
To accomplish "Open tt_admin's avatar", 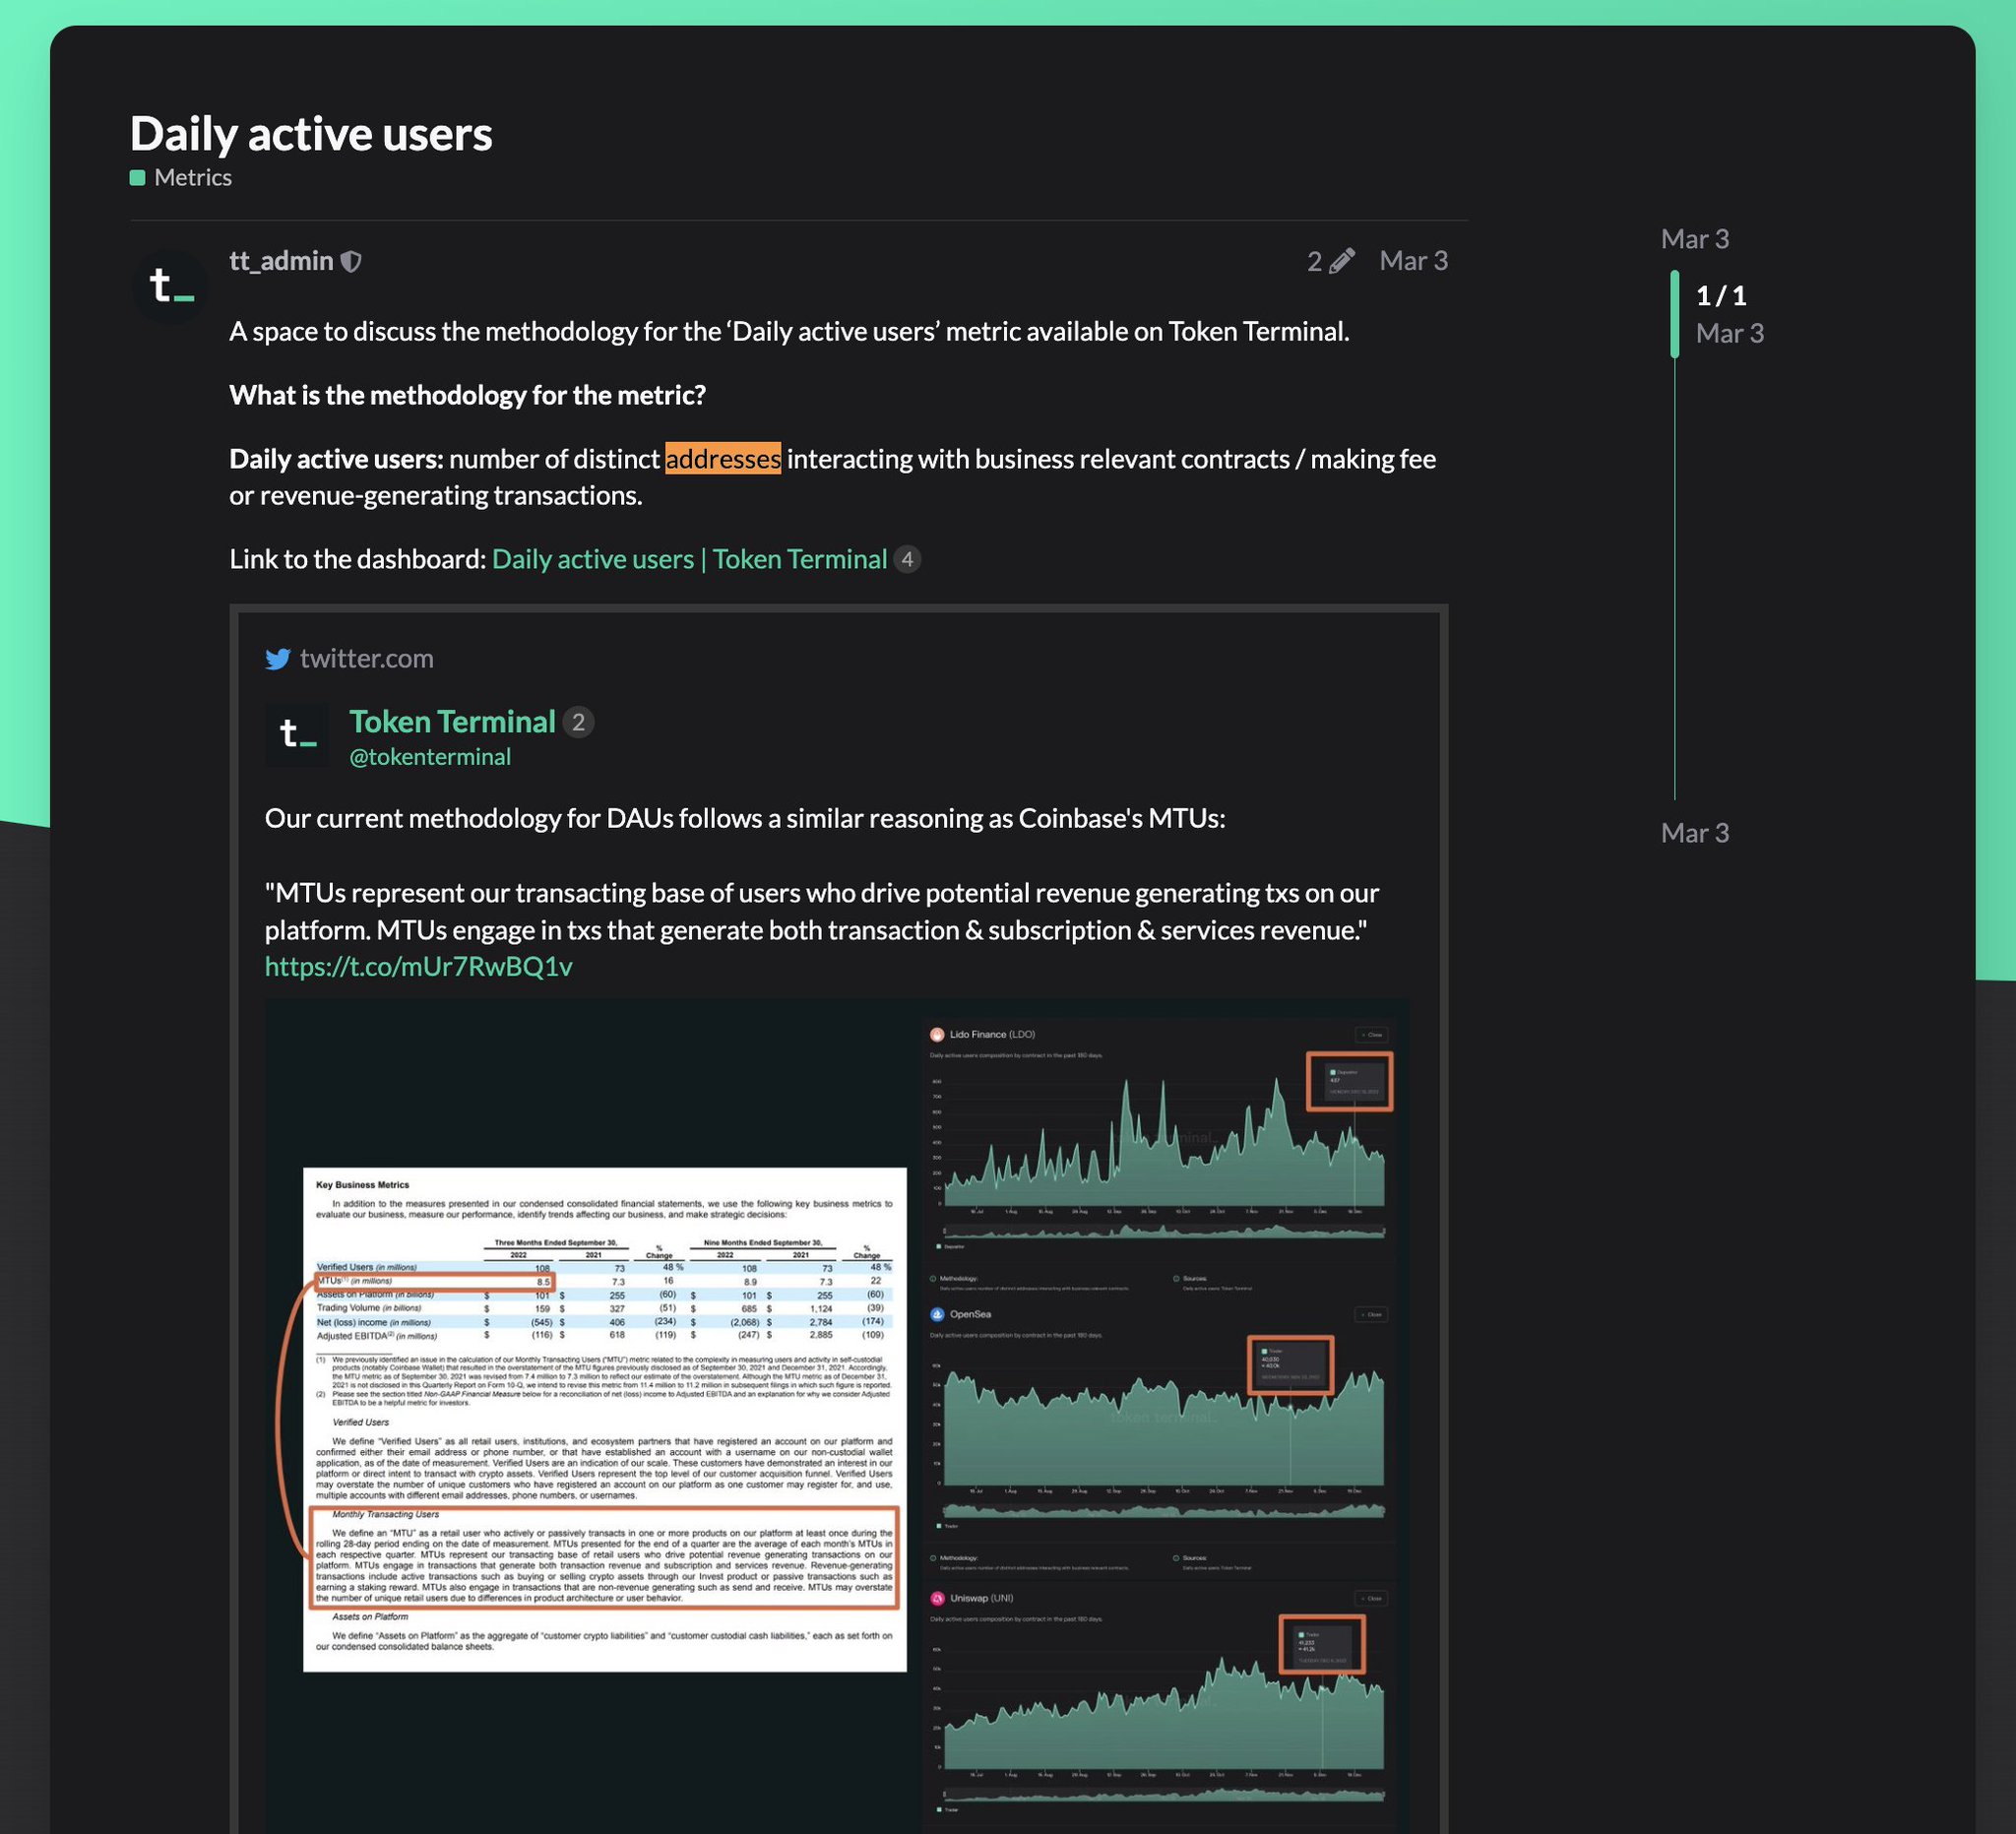I will [x=170, y=287].
